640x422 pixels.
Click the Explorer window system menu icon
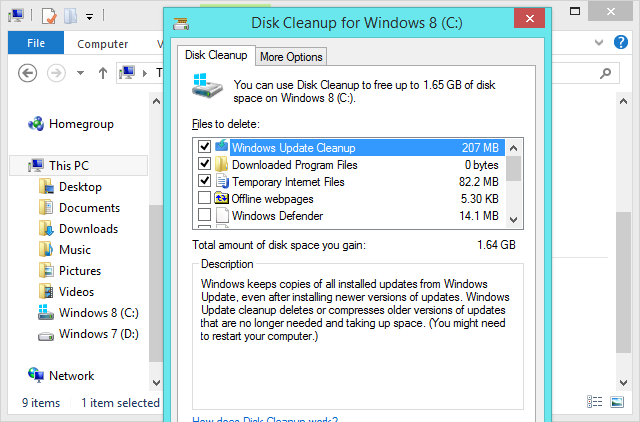pyautogui.click(x=16, y=16)
